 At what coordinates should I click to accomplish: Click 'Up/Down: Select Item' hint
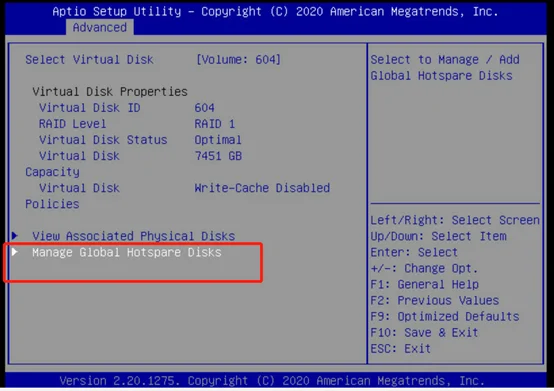click(x=438, y=236)
